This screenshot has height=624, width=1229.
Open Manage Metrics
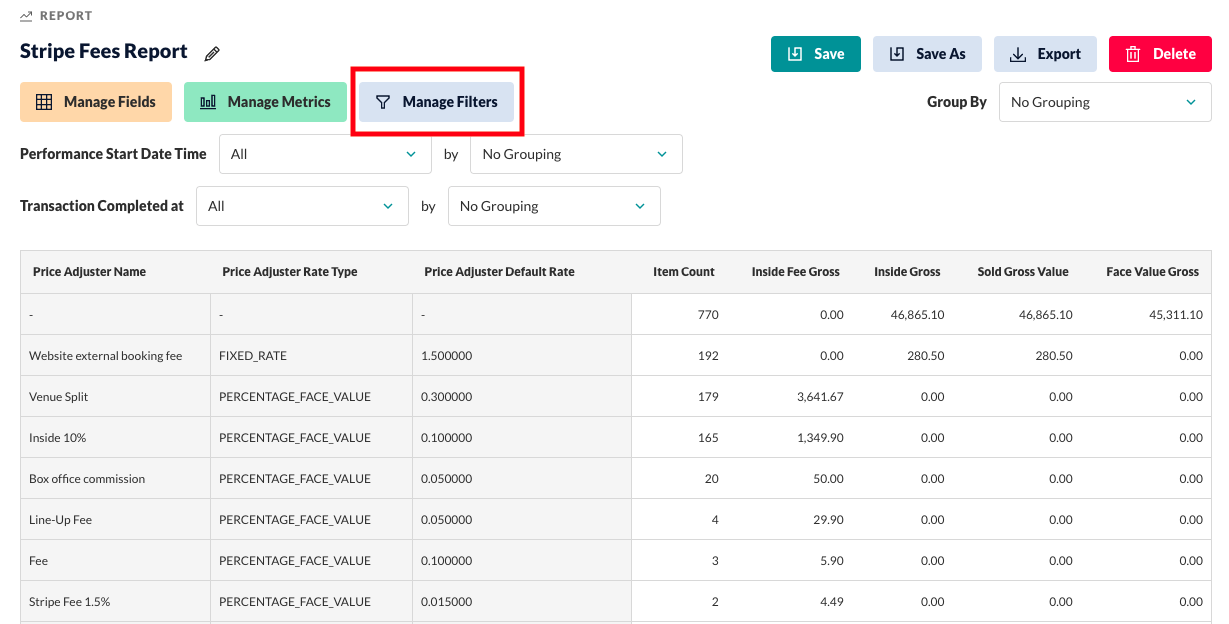[265, 102]
